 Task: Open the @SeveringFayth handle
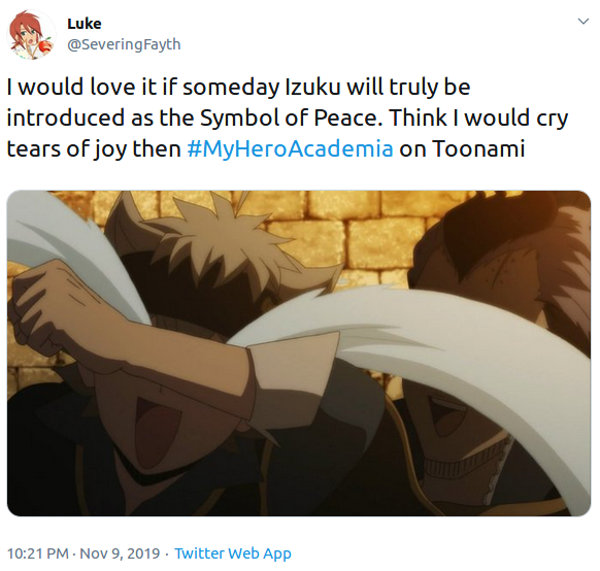coord(124,44)
